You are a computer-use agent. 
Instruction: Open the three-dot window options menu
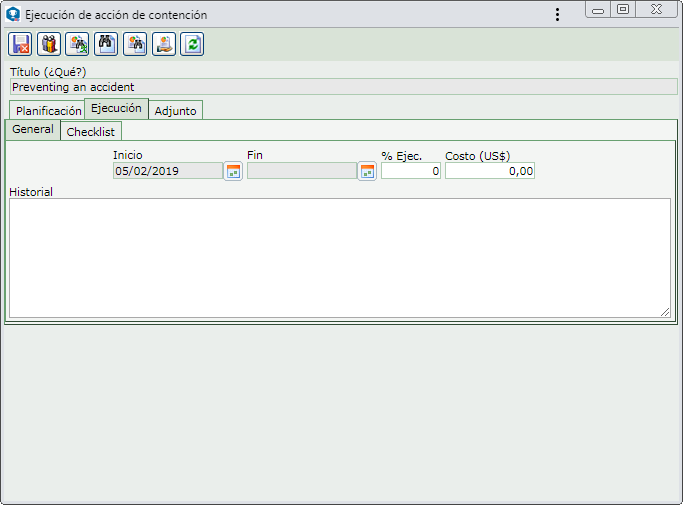[557, 14]
